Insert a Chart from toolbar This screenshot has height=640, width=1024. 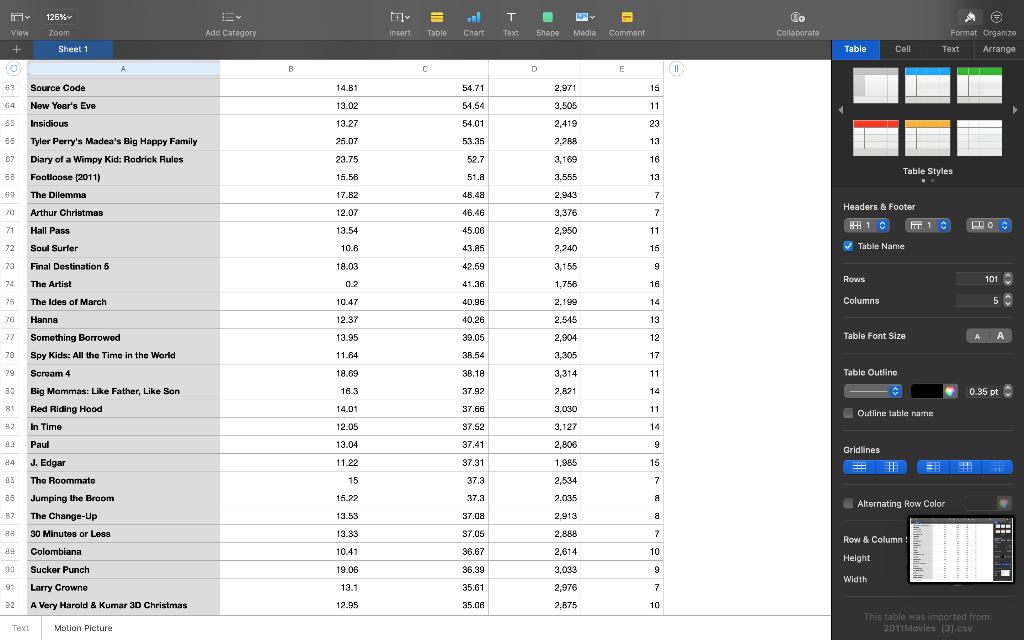(473, 17)
